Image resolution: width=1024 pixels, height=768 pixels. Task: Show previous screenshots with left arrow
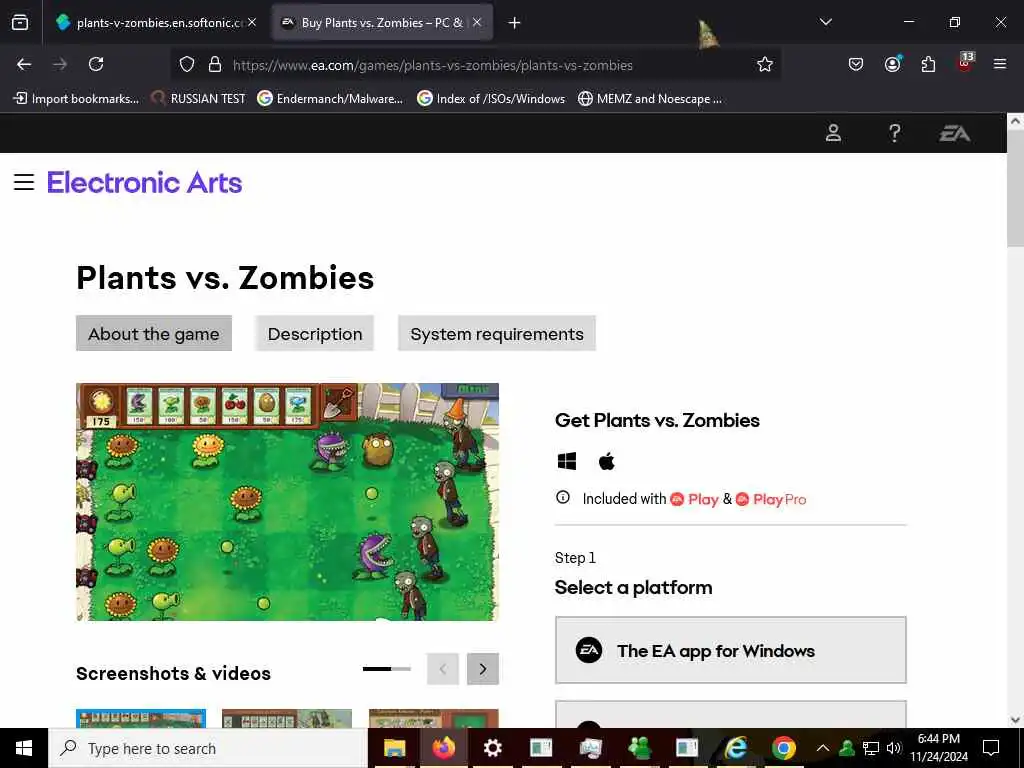pos(443,669)
